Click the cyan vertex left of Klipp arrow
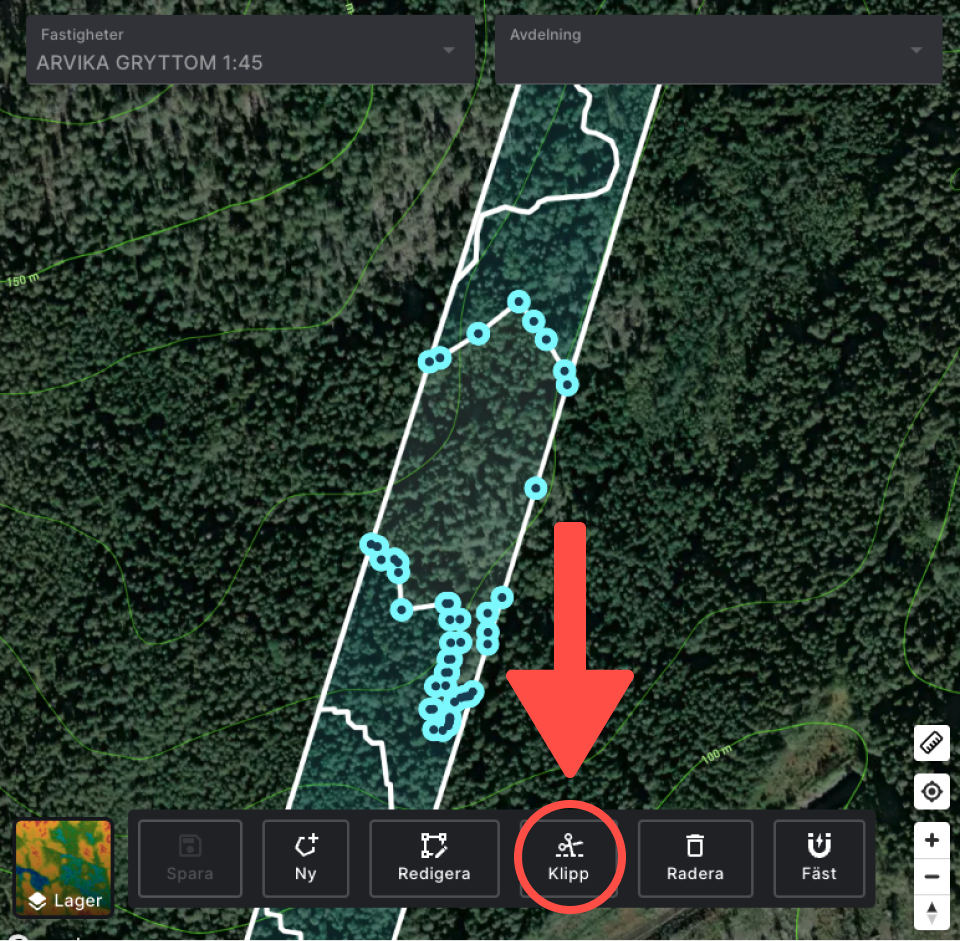Screen dimensions: 960x941 502,597
